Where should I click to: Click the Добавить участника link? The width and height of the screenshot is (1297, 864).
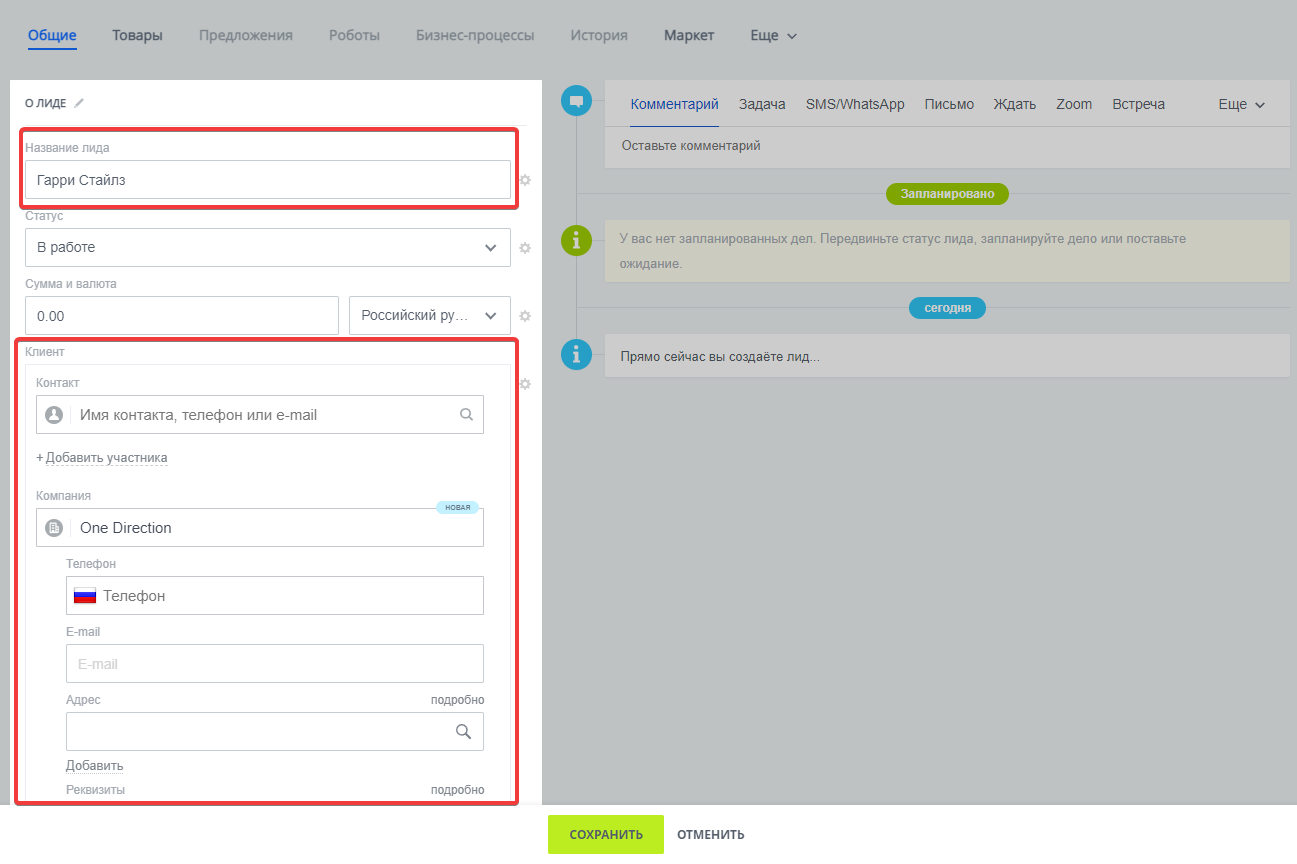tap(106, 458)
